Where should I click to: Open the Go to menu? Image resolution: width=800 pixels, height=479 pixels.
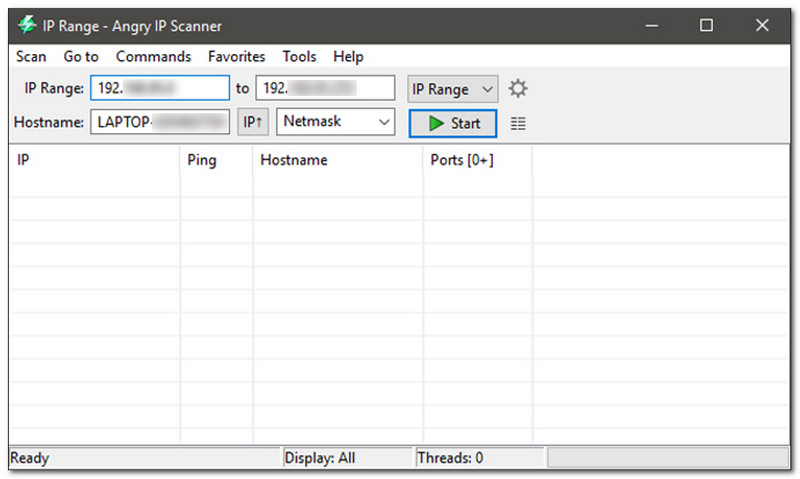(x=81, y=56)
